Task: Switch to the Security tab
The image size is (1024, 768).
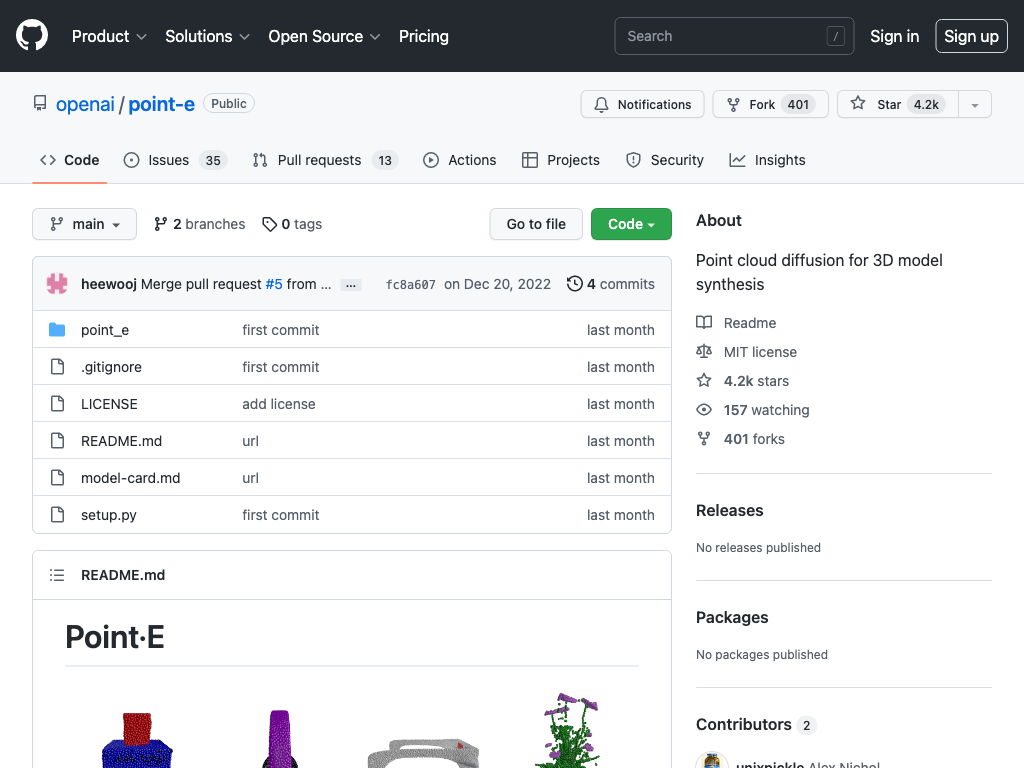Action: coord(665,160)
